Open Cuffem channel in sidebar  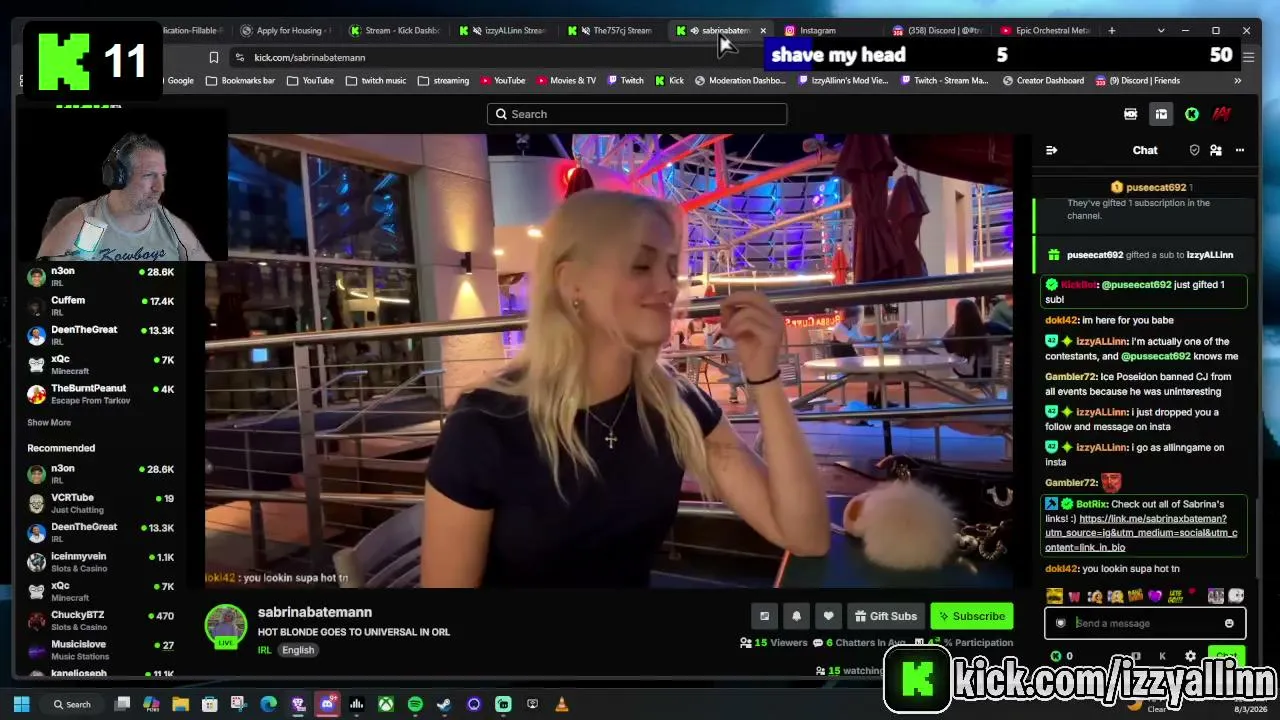pyautogui.click(x=100, y=305)
